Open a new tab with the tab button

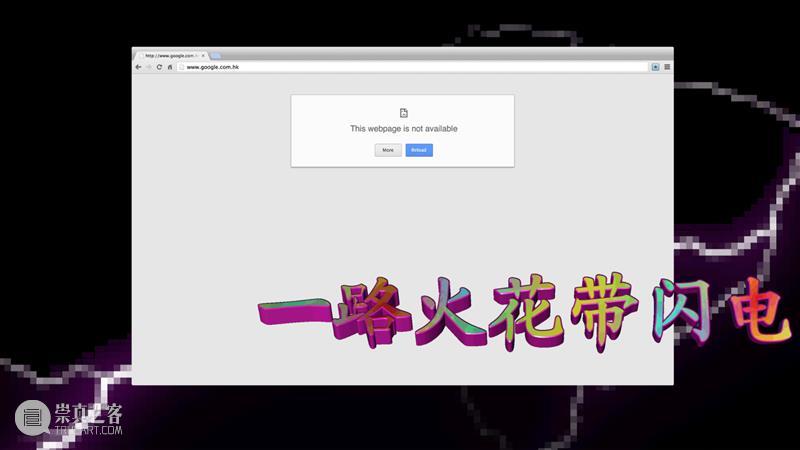pyautogui.click(x=215, y=55)
